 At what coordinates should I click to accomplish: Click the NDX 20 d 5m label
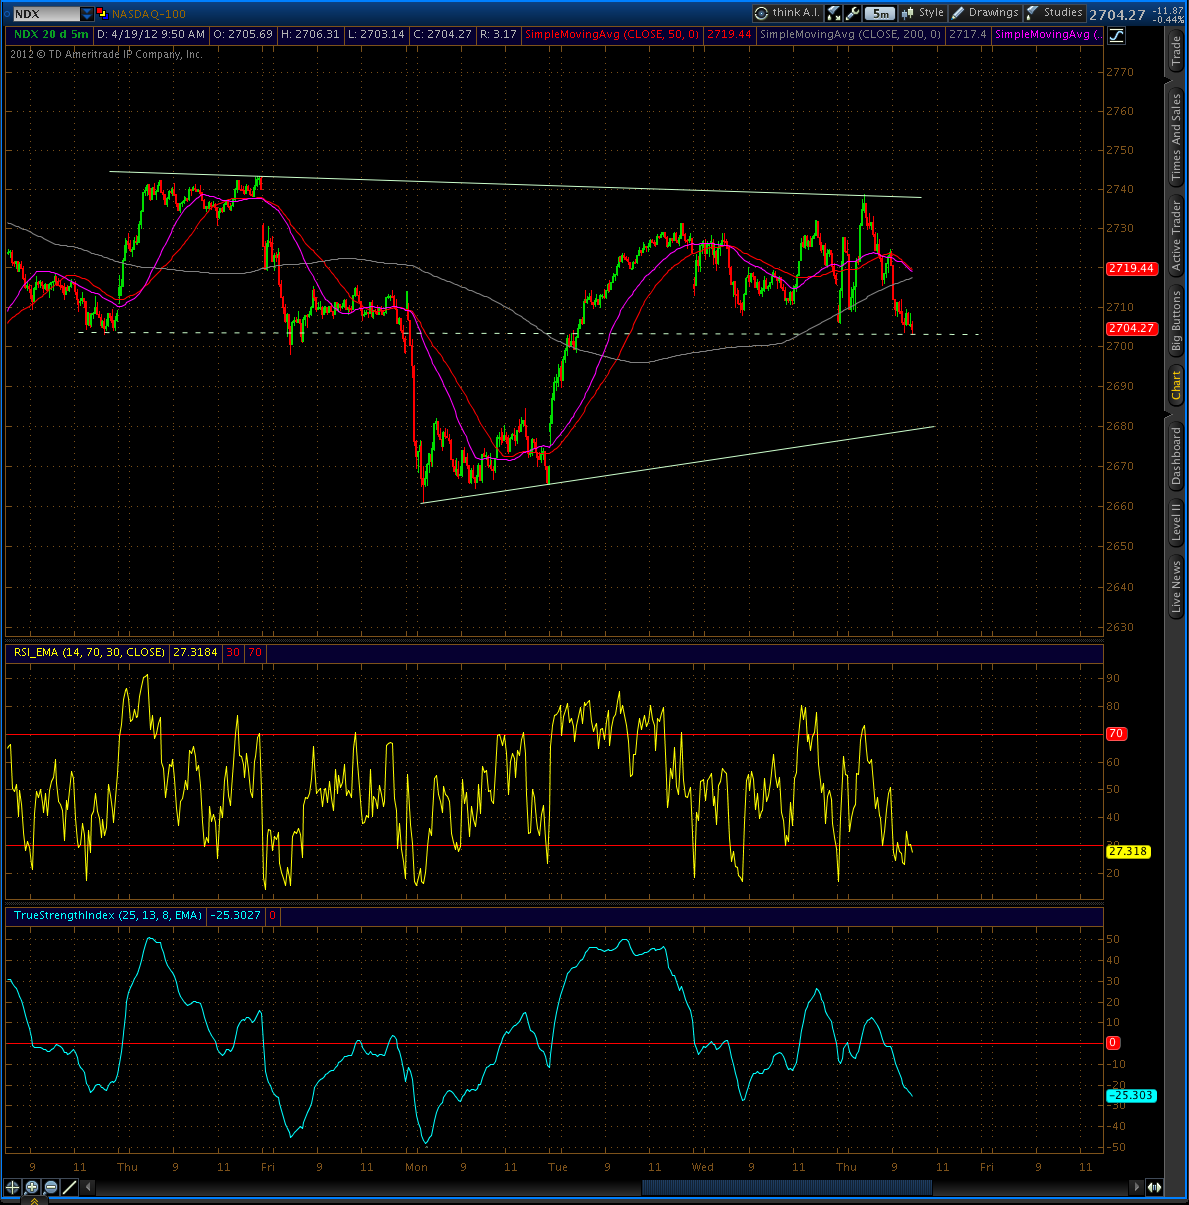coord(51,34)
